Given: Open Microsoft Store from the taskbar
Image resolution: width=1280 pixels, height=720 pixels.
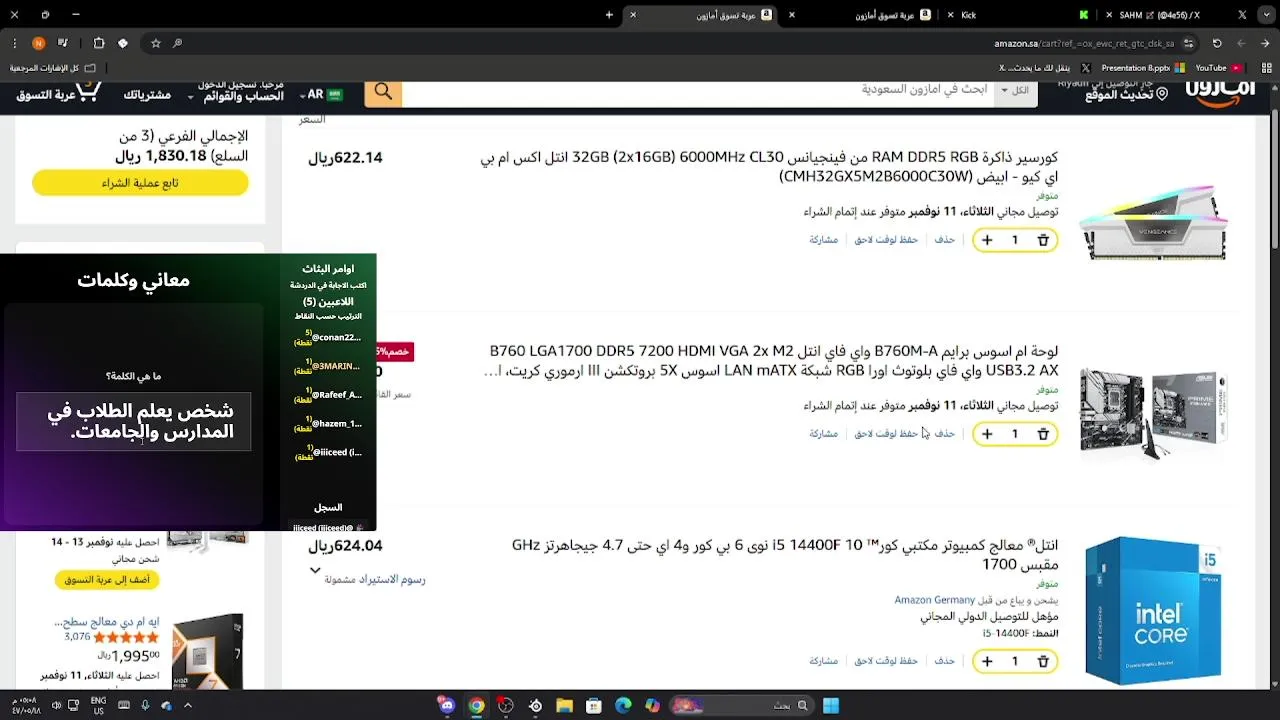Looking at the screenshot, I should (594, 705).
